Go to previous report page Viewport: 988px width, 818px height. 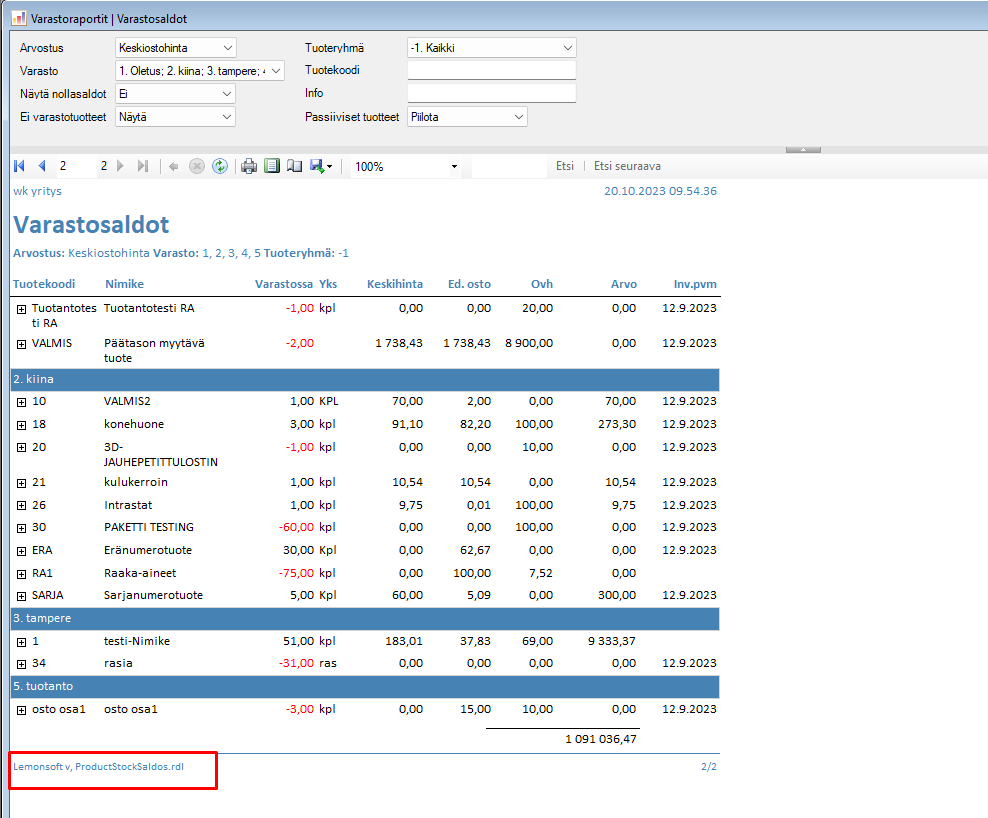(x=41, y=166)
